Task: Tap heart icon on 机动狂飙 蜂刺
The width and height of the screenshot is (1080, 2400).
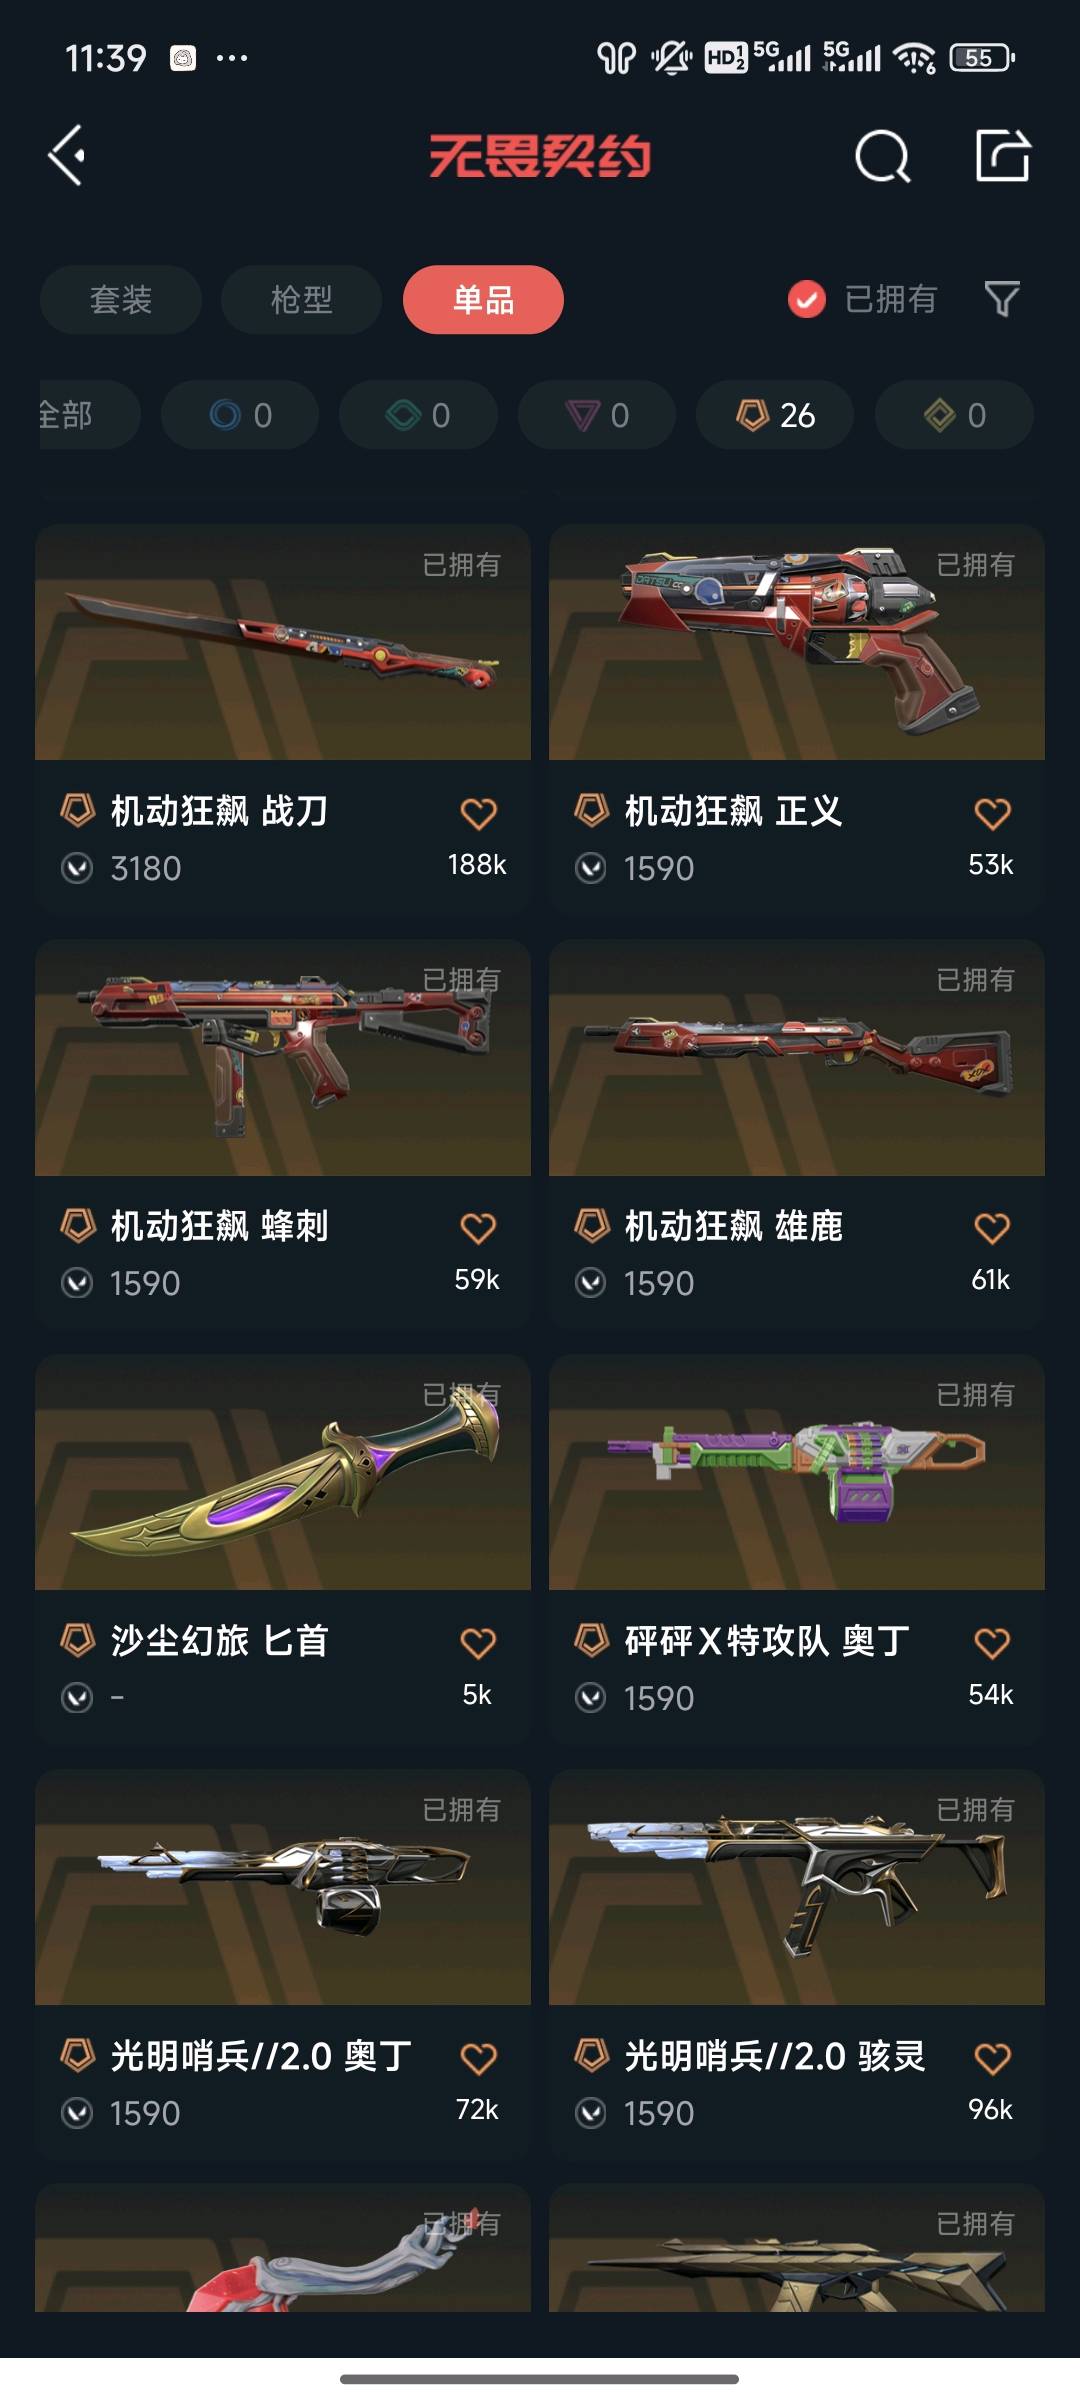Action: tap(478, 1228)
